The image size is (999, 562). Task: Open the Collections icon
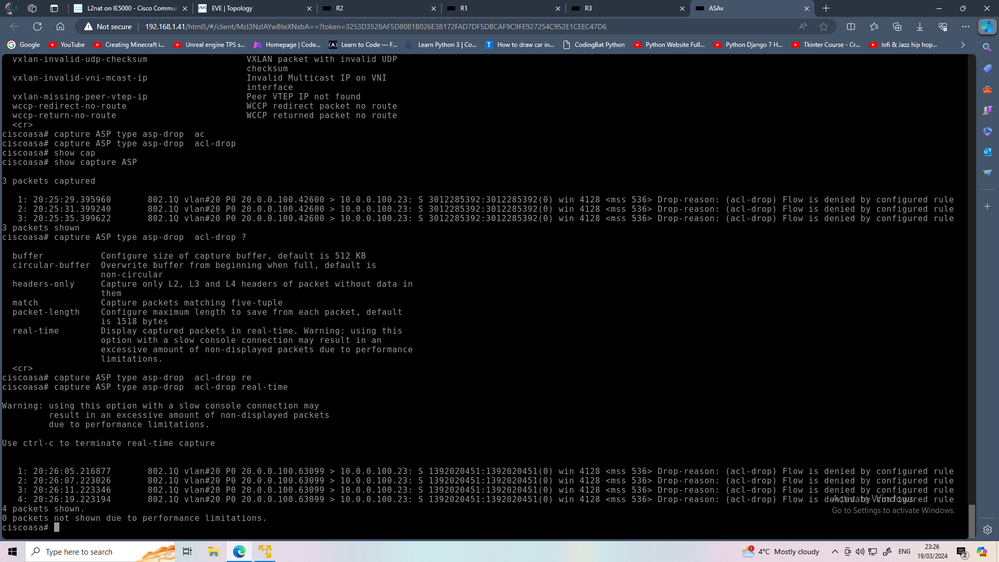(897, 27)
